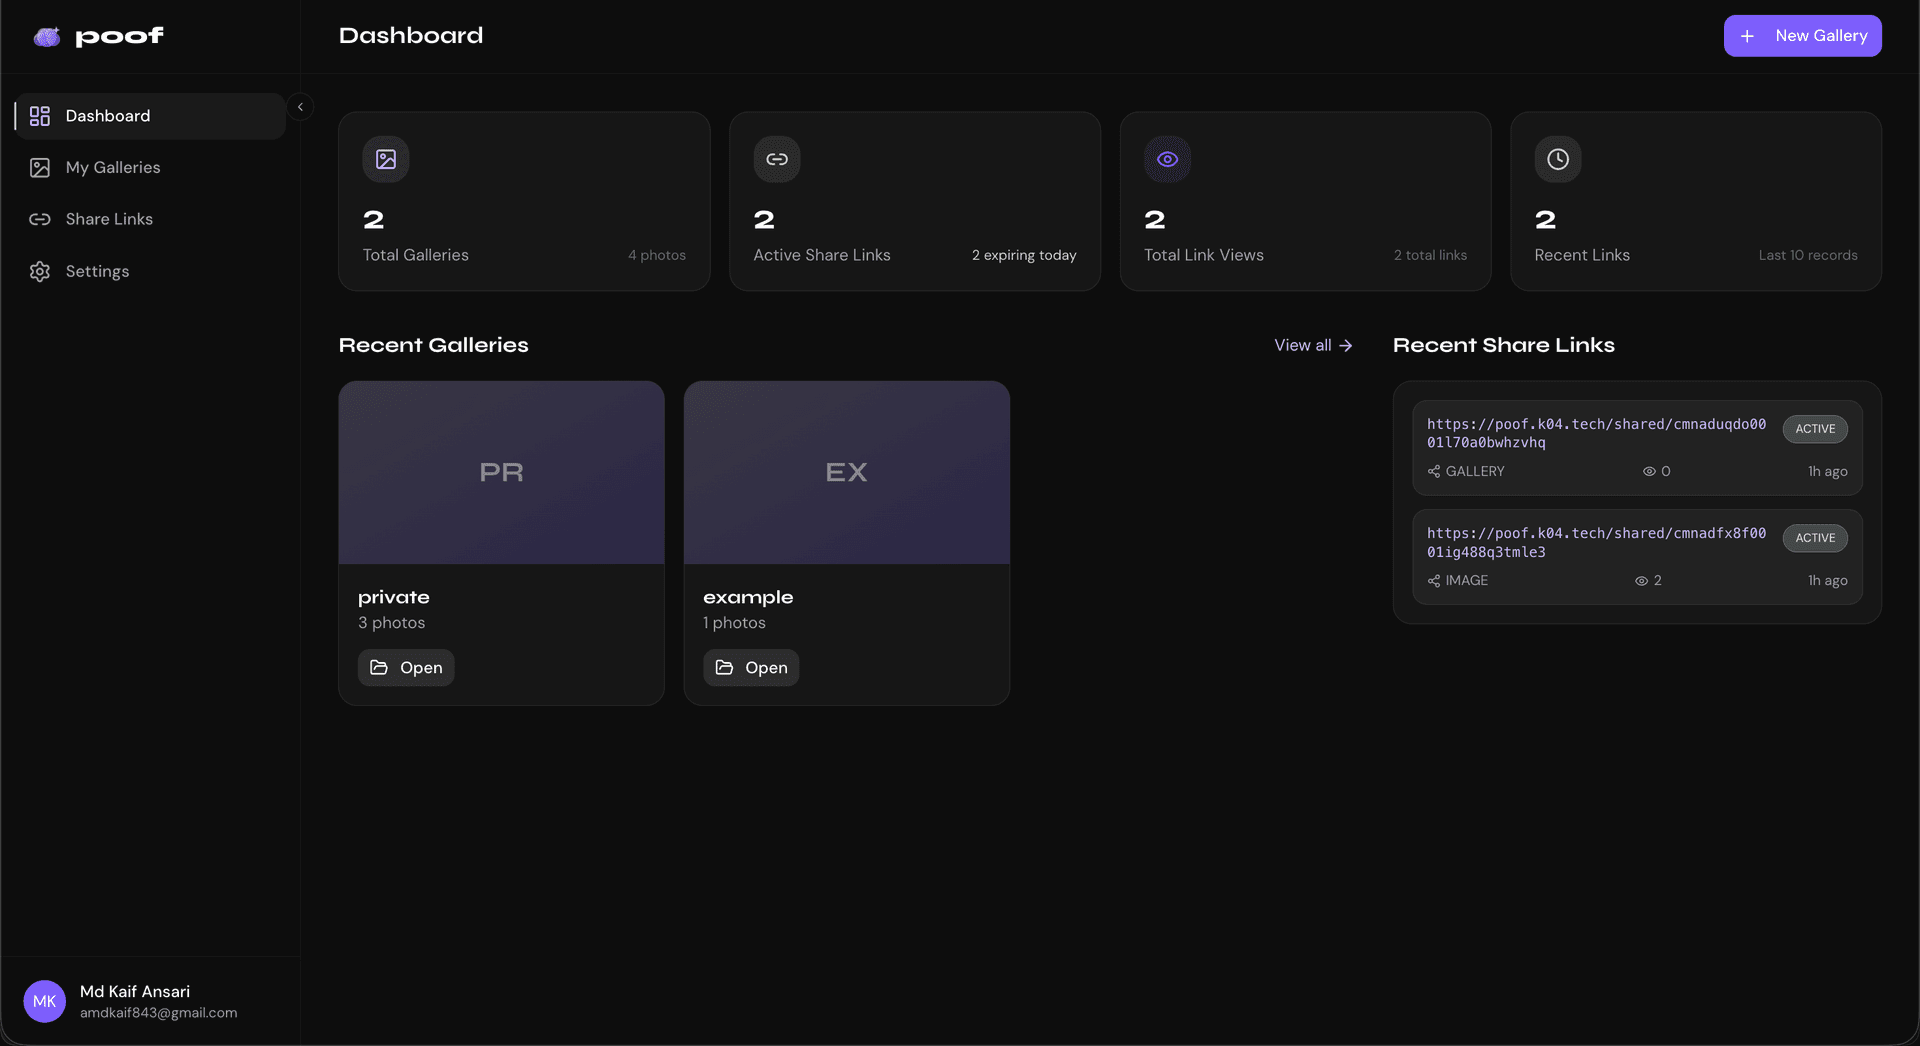
Task: Click Total Galleries image icon
Action: pyautogui.click(x=386, y=159)
